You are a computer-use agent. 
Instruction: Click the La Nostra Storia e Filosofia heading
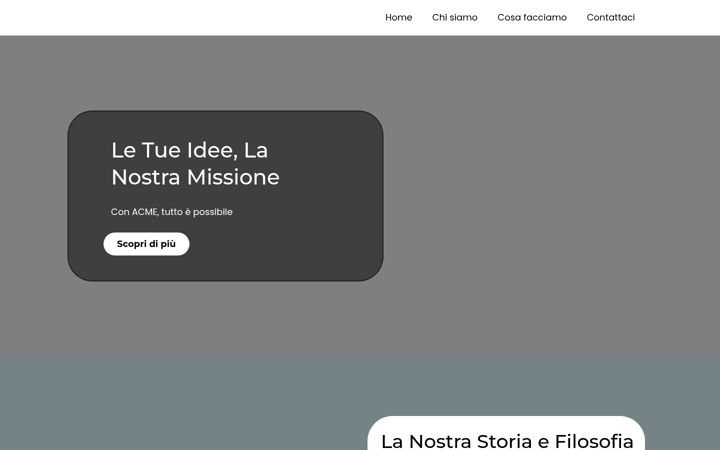507,441
